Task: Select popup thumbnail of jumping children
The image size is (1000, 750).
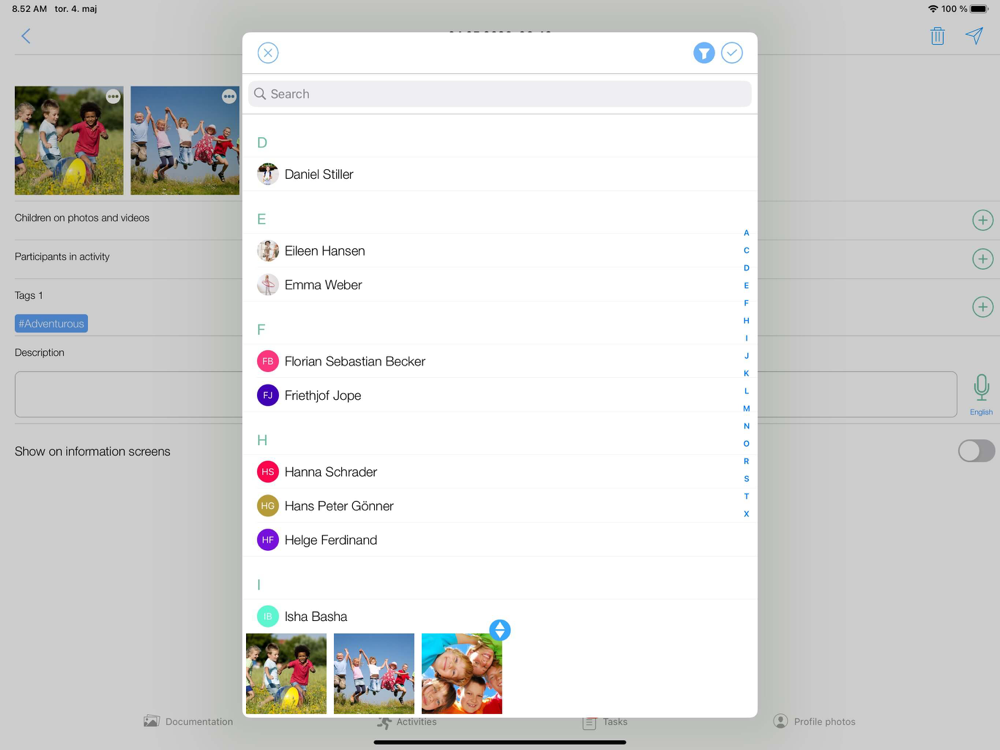Action: point(374,673)
